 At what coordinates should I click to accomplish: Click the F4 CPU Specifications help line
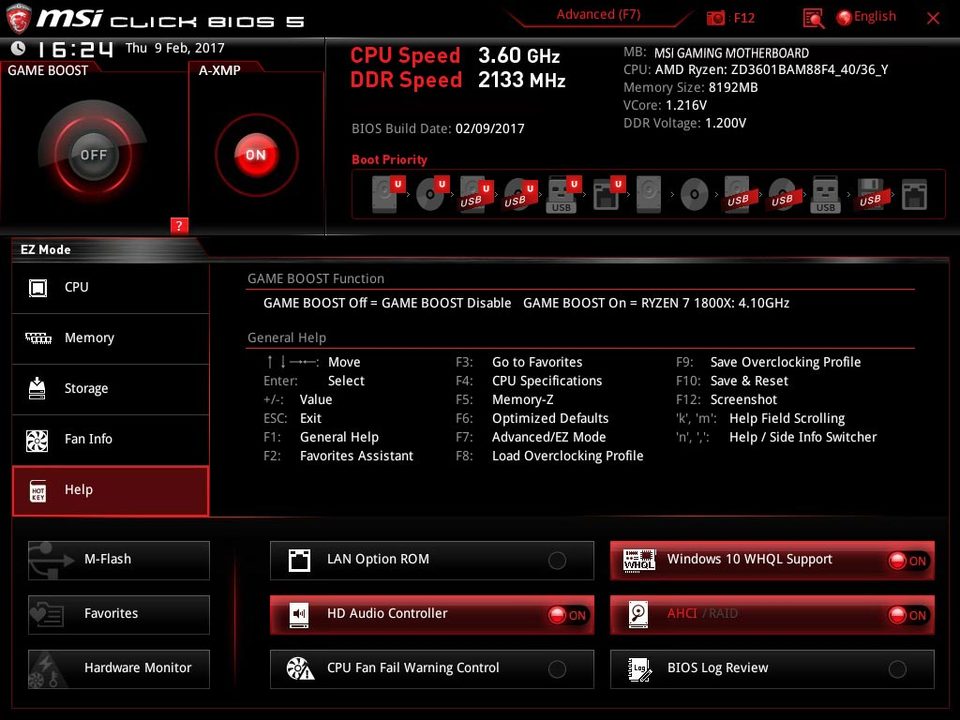point(529,381)
